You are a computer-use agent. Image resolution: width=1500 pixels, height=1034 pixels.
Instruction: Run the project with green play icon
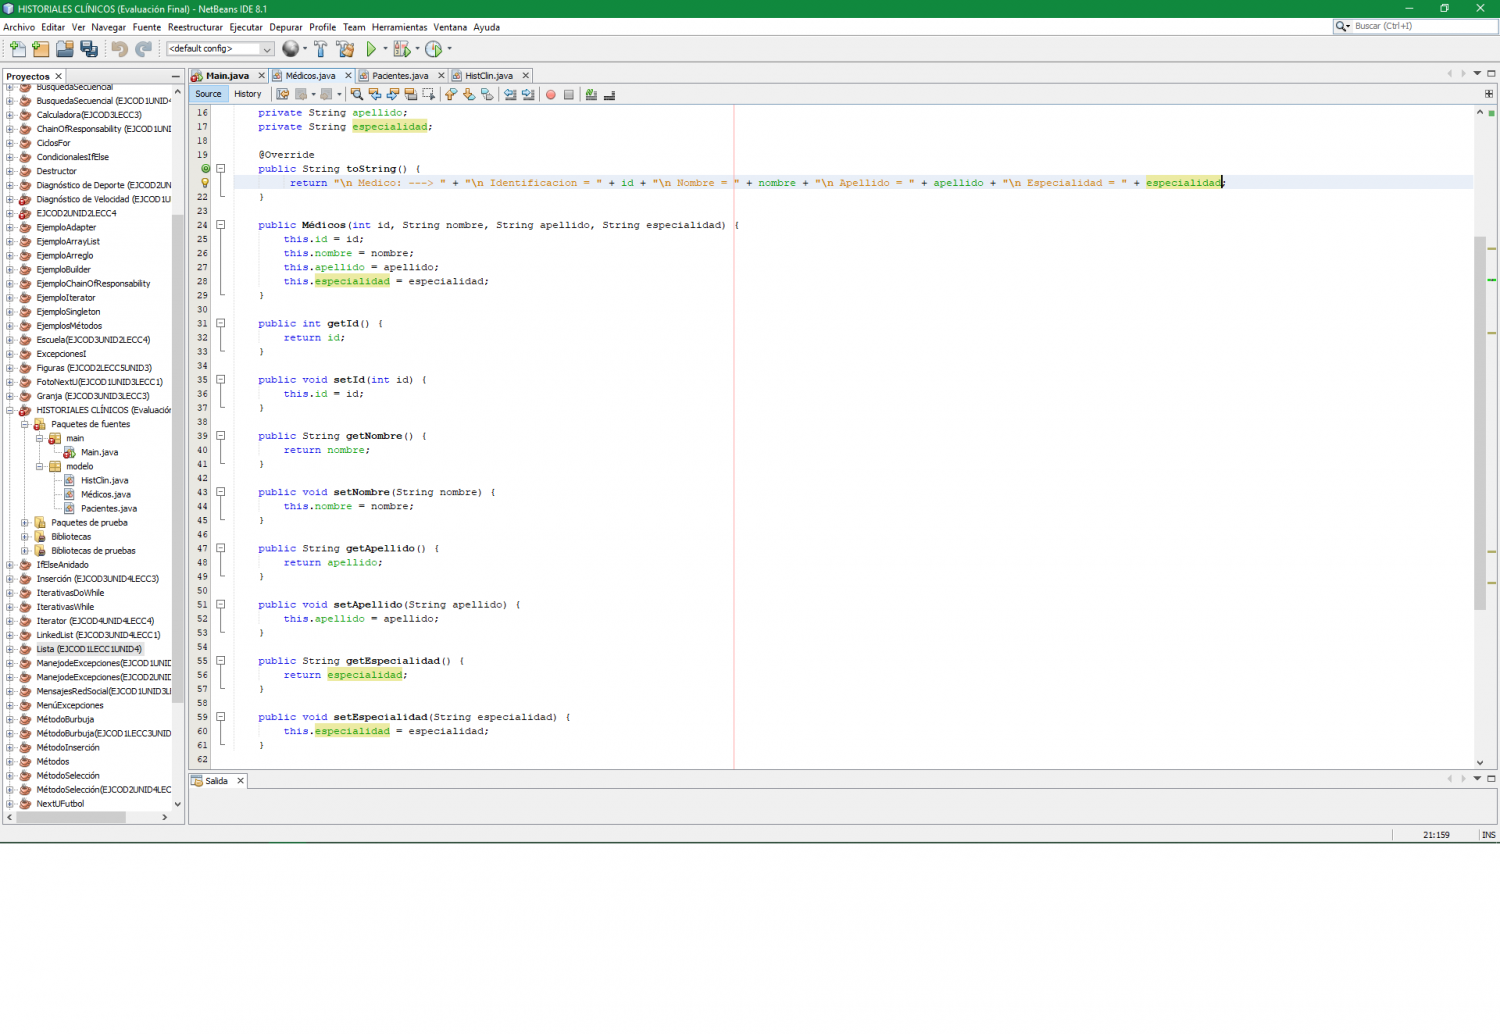coord(371,48)
